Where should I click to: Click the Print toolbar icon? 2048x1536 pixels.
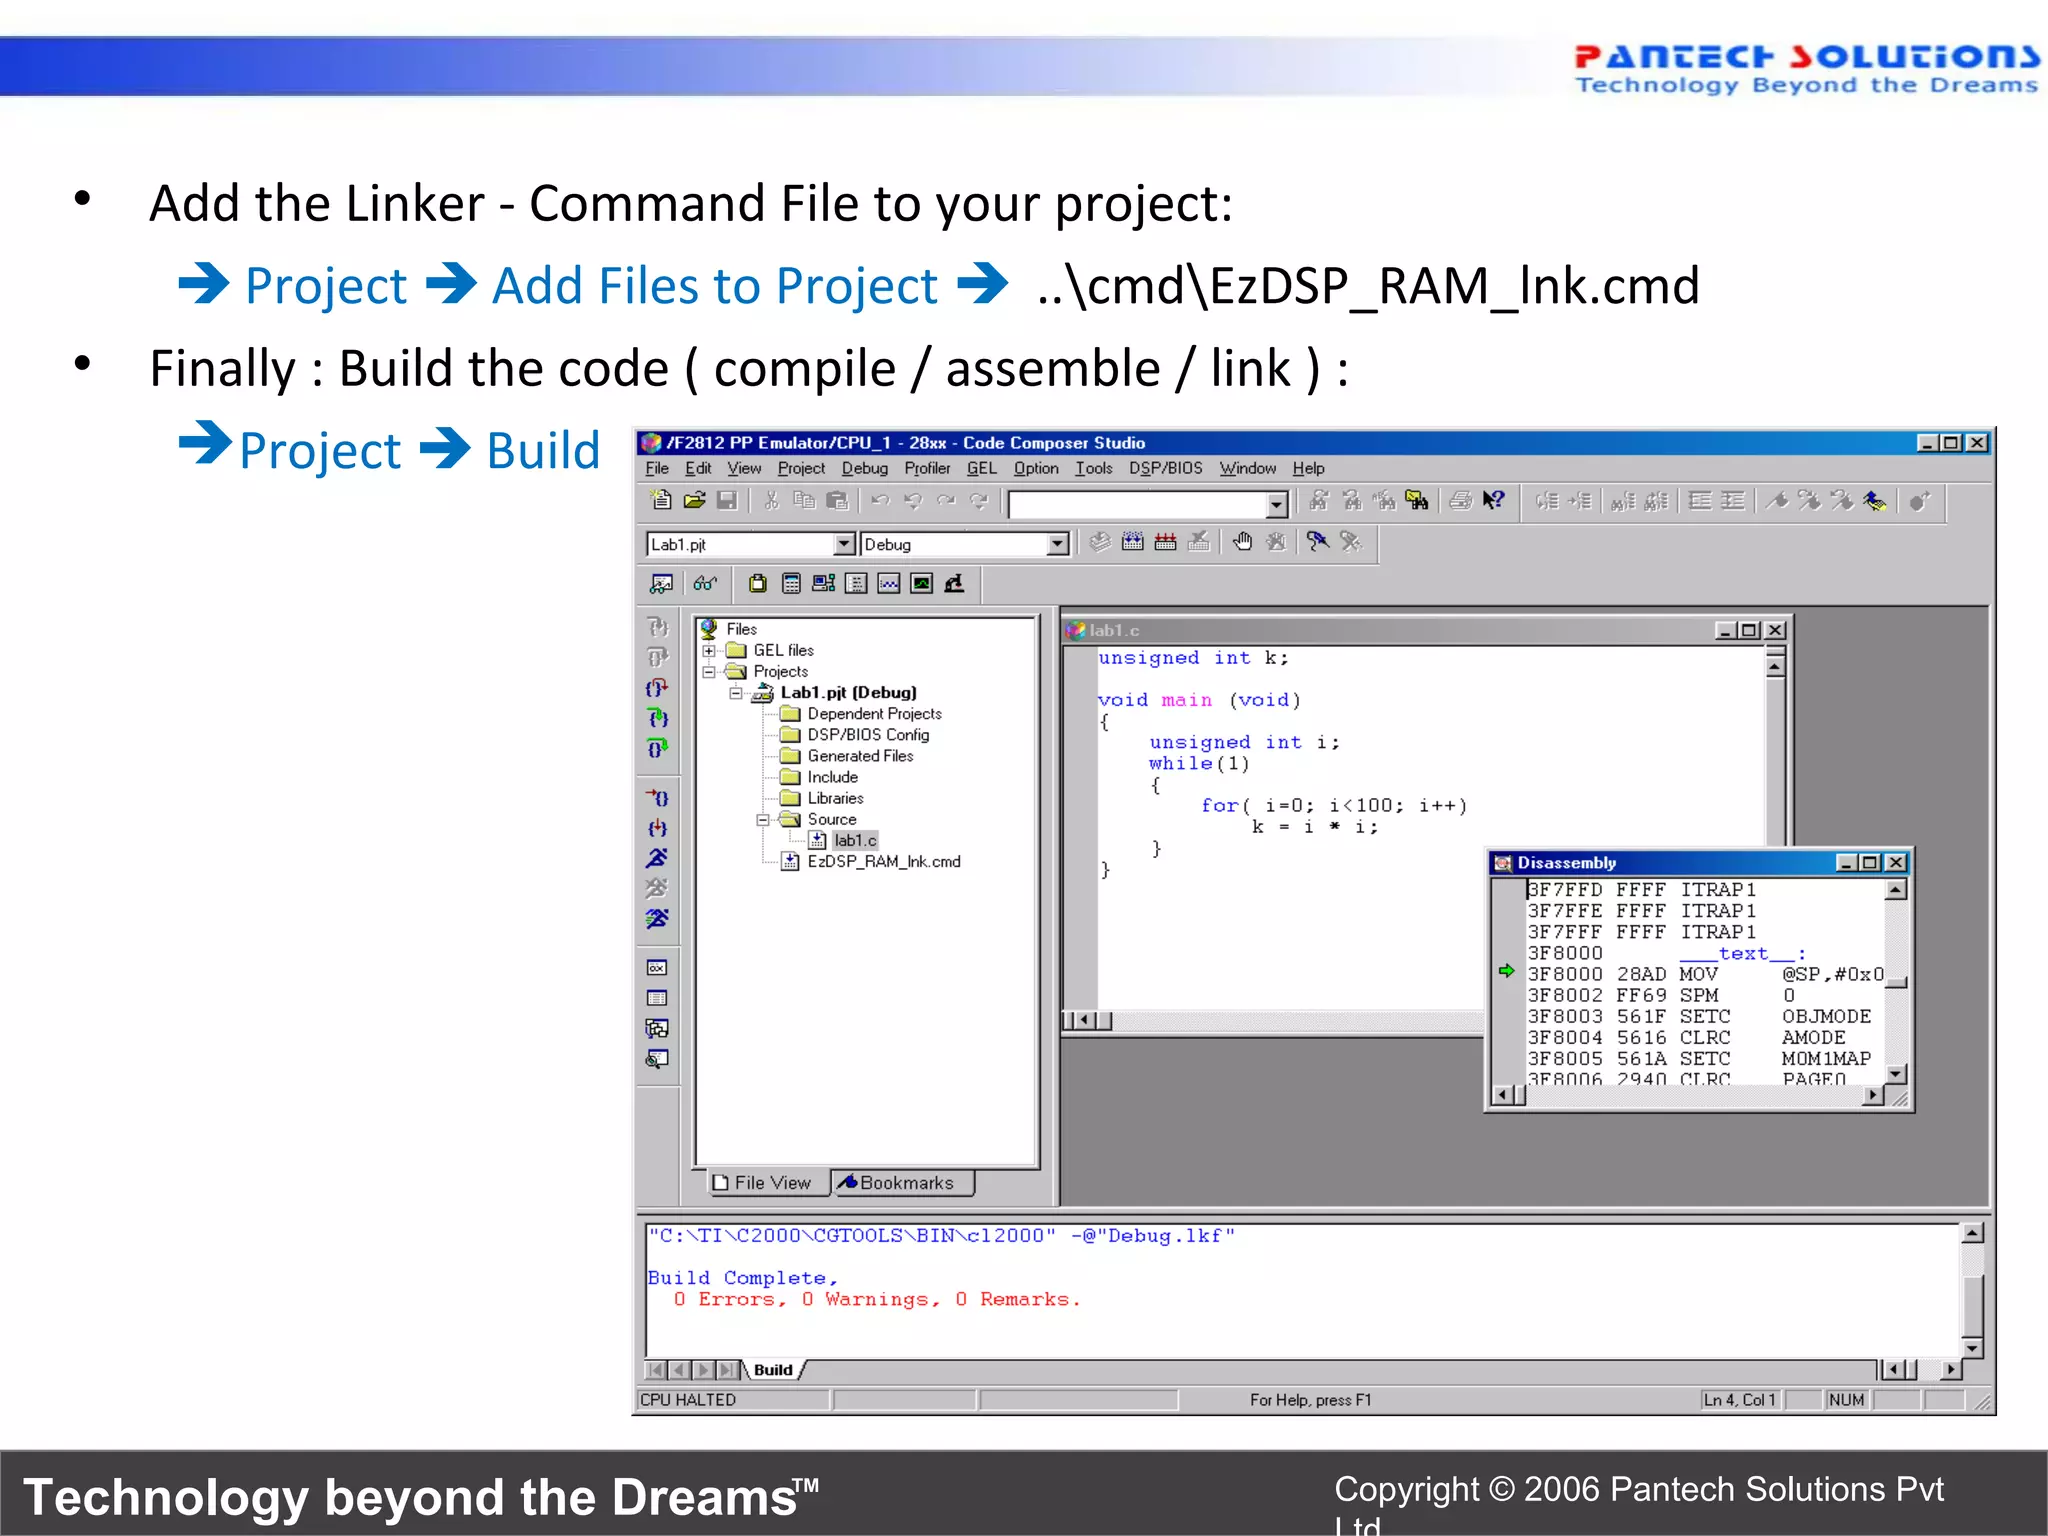coord(1461,500)
